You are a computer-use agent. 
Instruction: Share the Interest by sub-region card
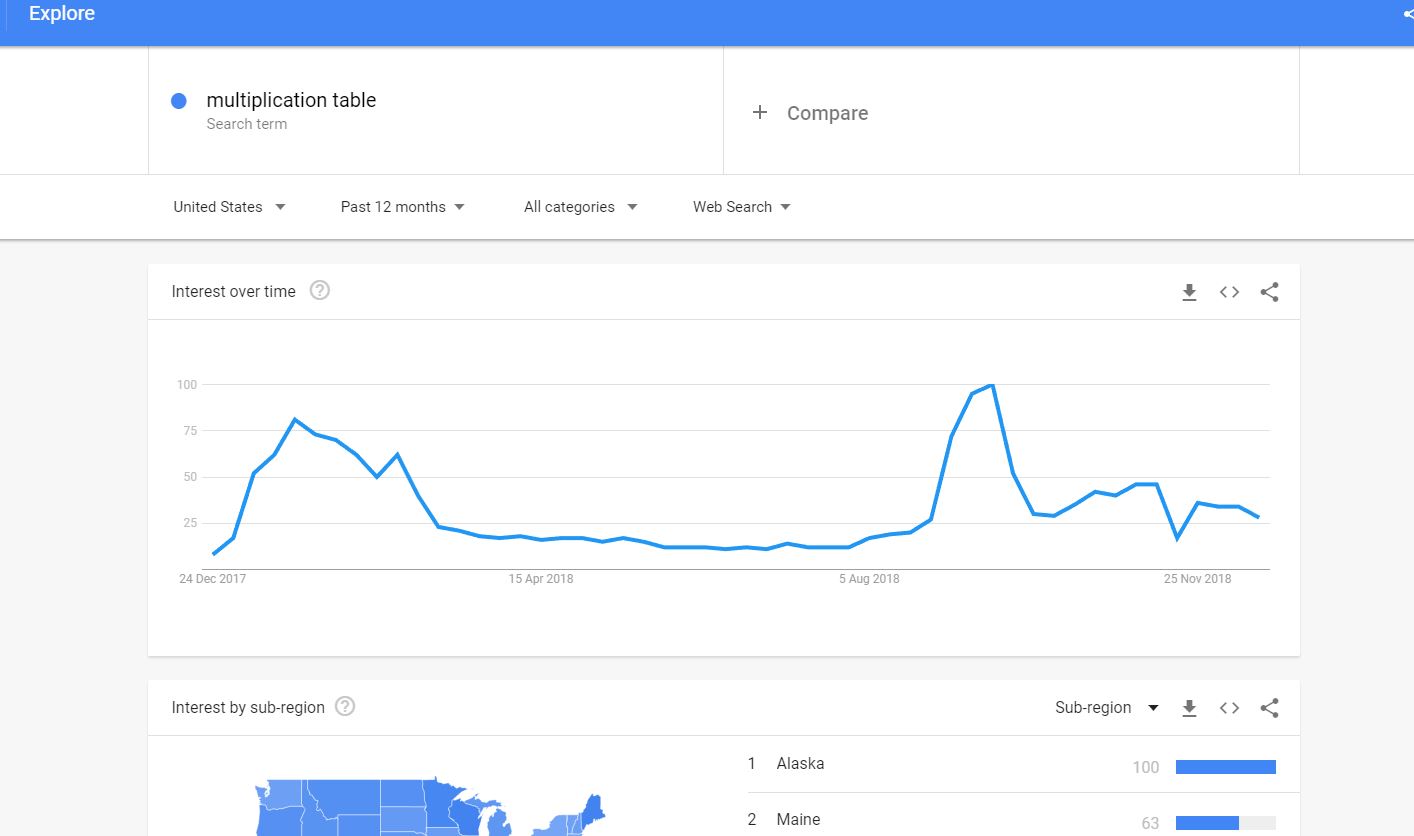click(1269, 708)
